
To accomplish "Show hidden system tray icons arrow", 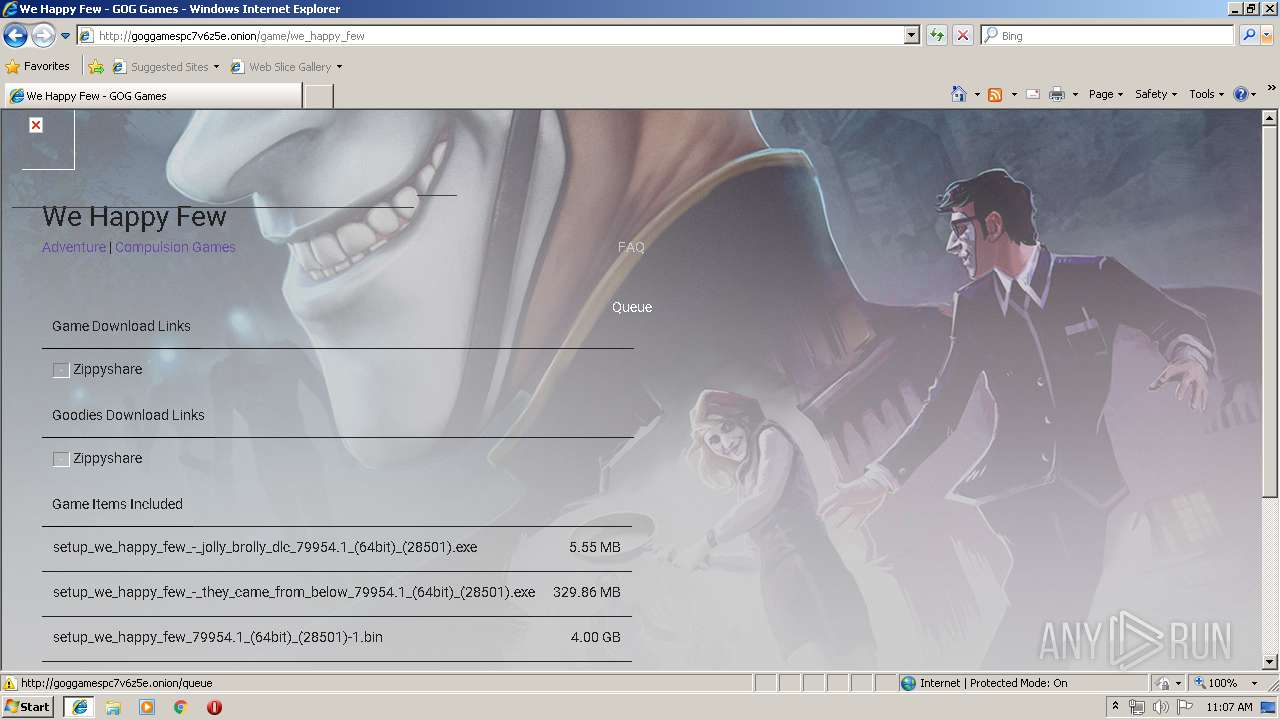I will pos(1116,706).
